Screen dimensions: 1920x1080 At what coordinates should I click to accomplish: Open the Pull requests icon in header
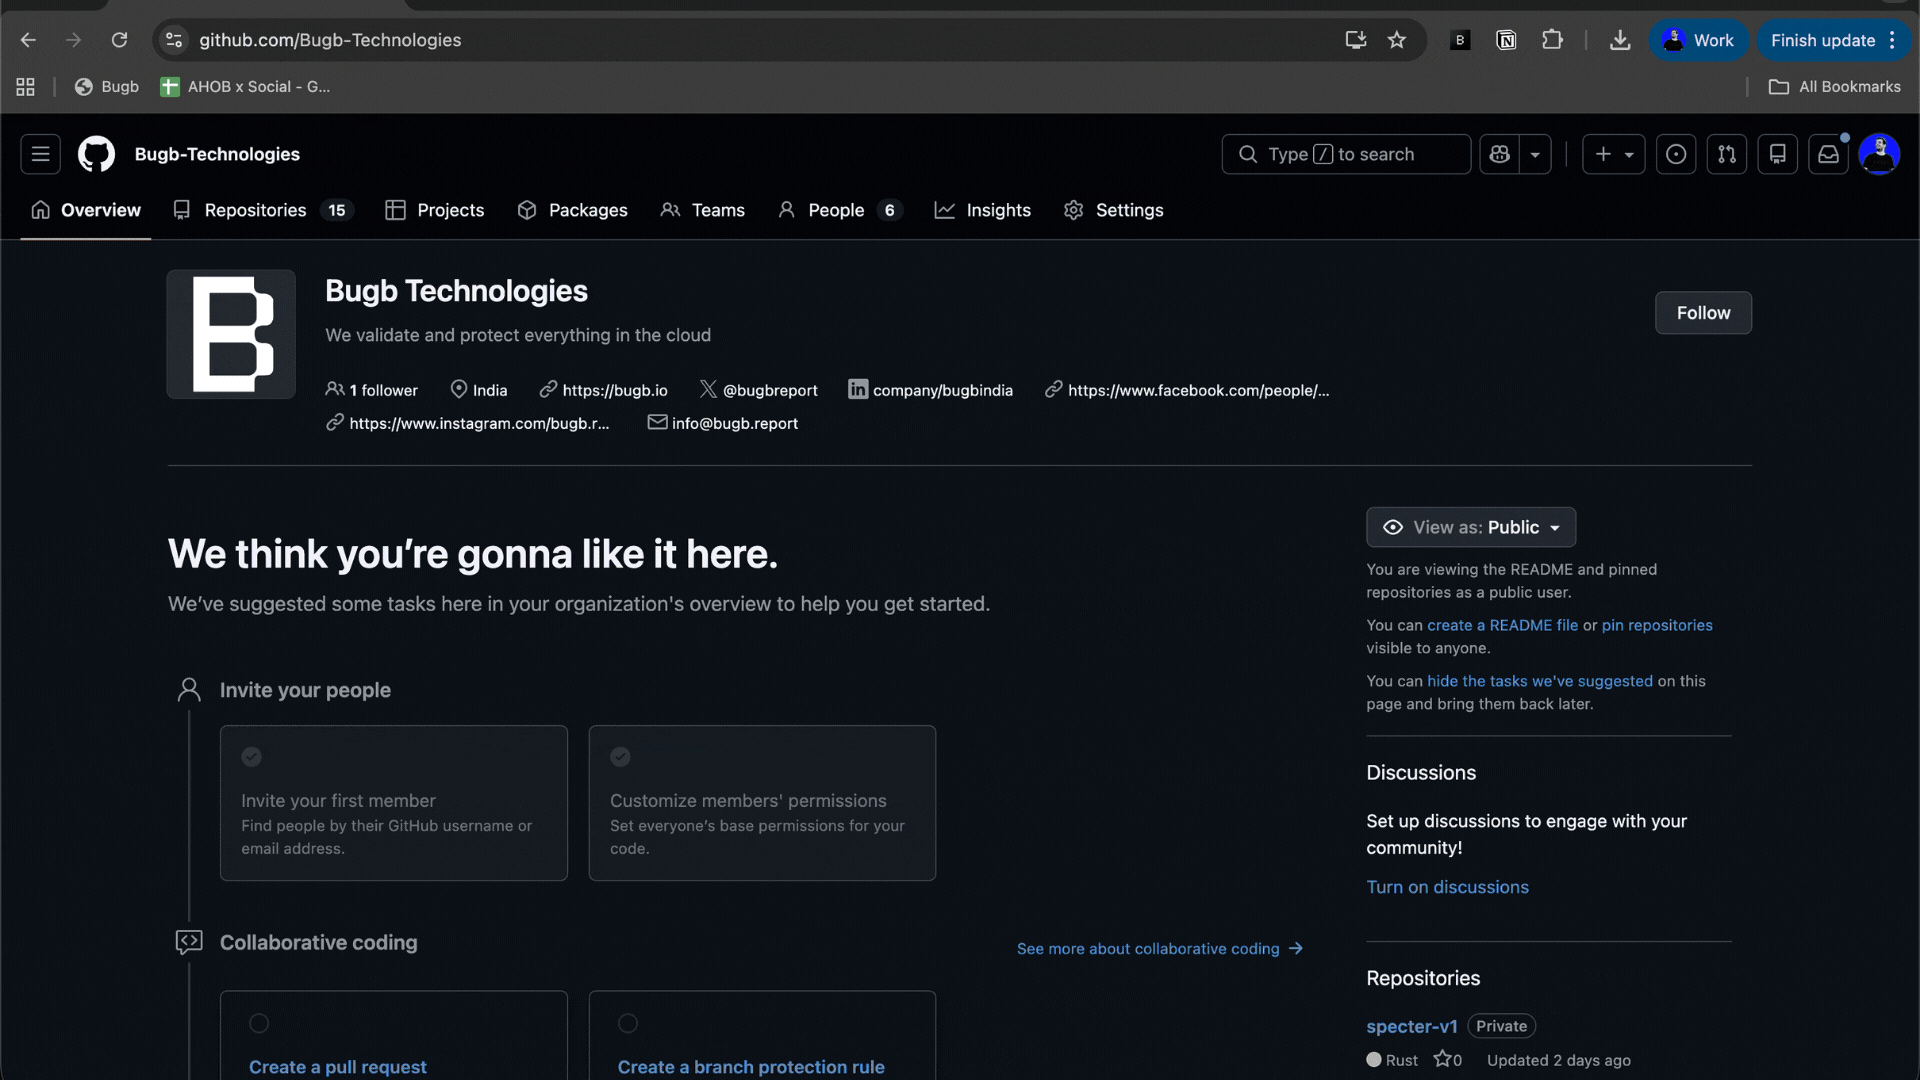pyautogui.click(x=1727, y=154)
